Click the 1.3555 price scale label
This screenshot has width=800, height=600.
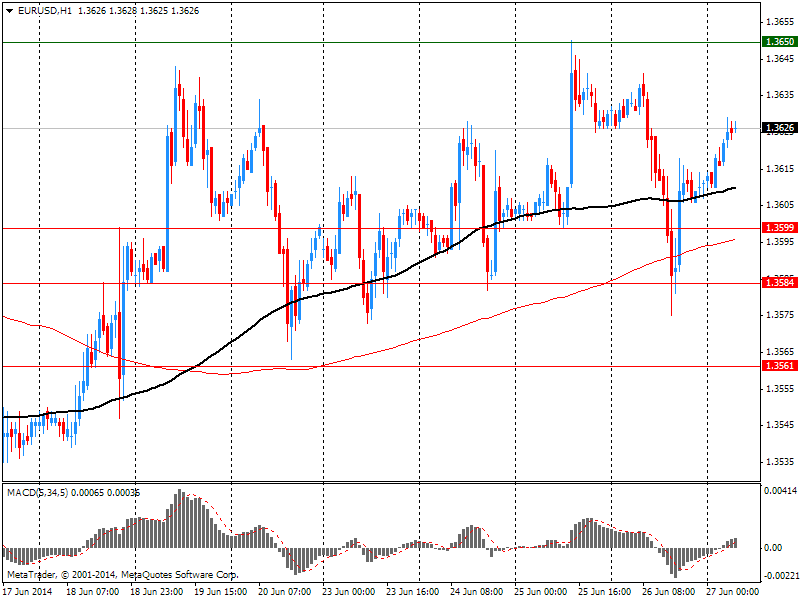(781, 389)
